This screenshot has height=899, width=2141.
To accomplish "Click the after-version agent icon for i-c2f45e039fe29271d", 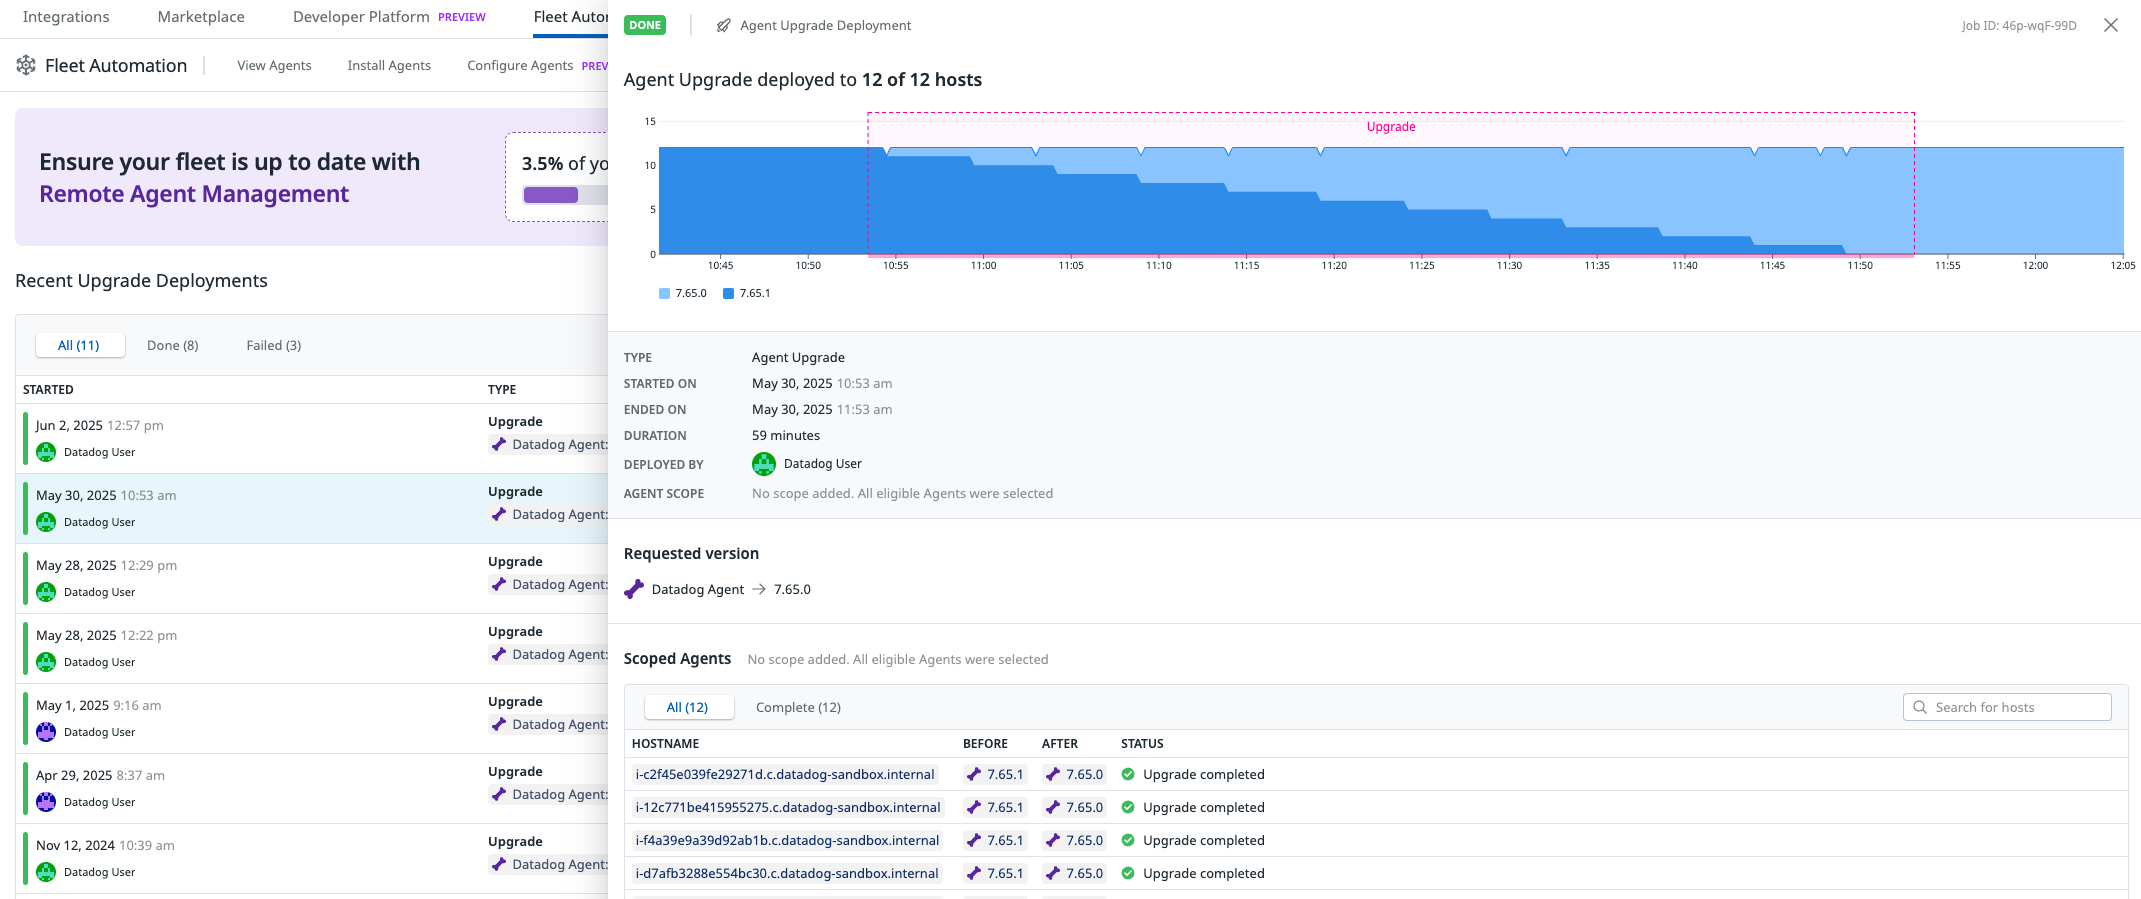I will coord(1053,774).
